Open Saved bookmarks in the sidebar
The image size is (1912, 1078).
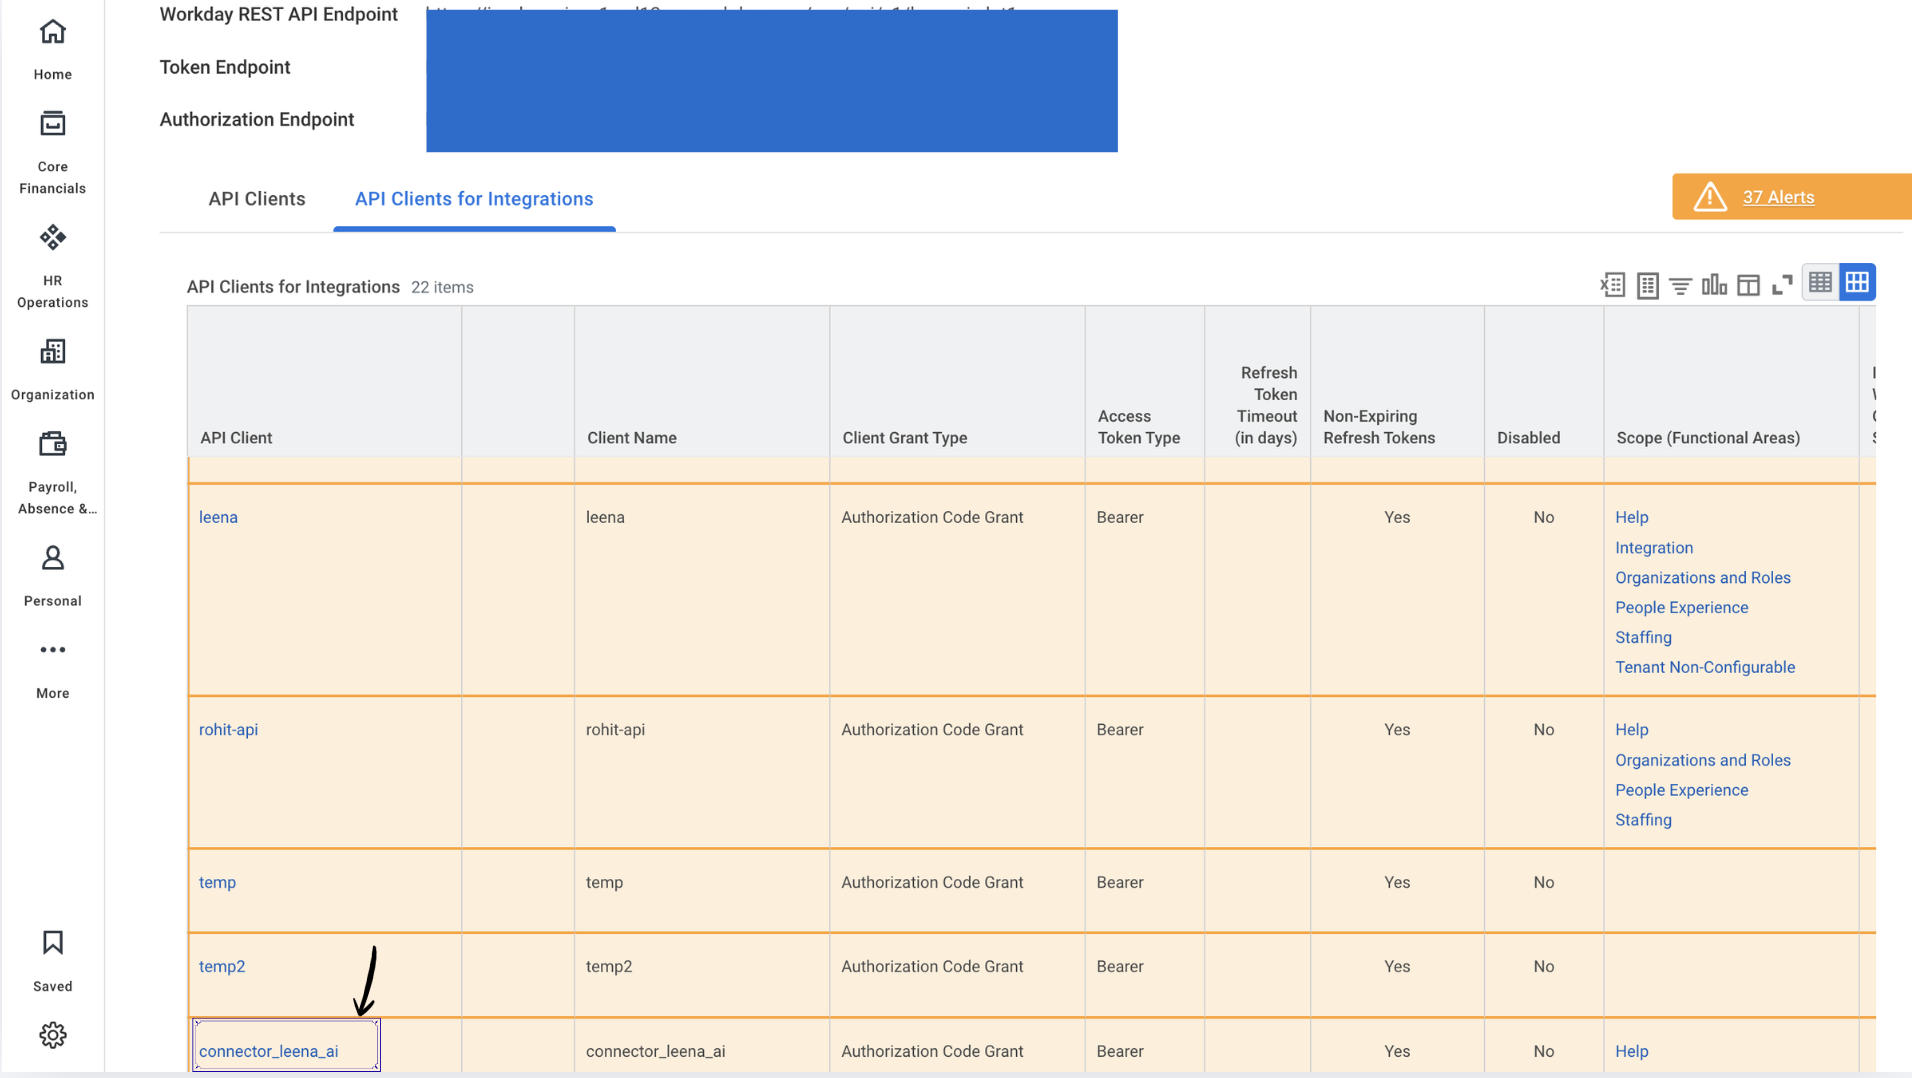point(52,961)
